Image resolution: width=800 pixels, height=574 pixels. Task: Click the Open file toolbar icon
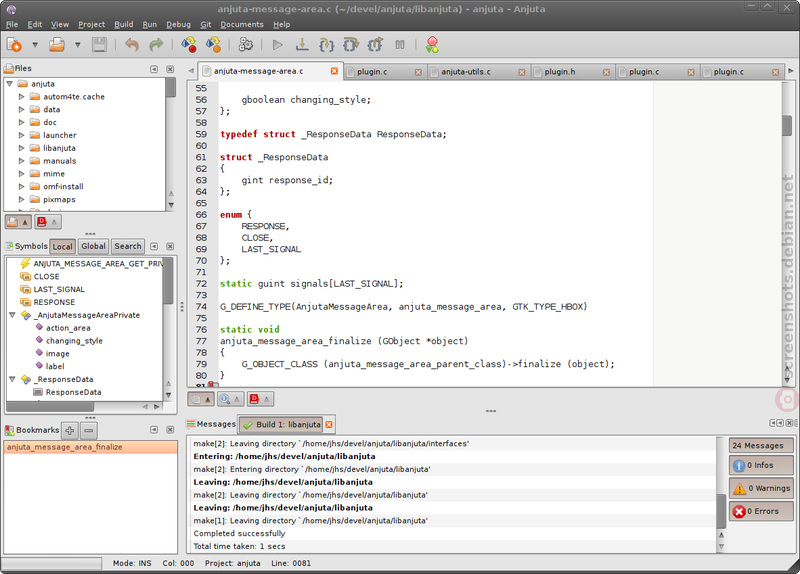tap(57, 45)
